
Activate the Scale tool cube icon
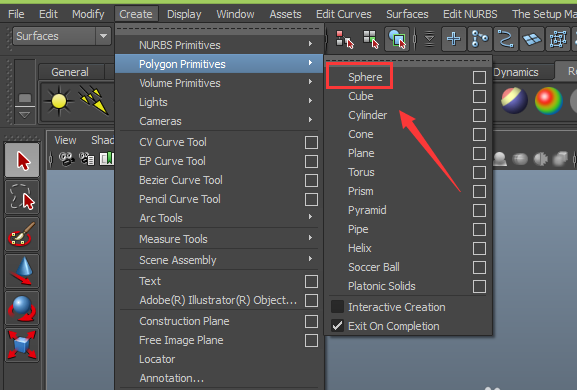[22, 345]
